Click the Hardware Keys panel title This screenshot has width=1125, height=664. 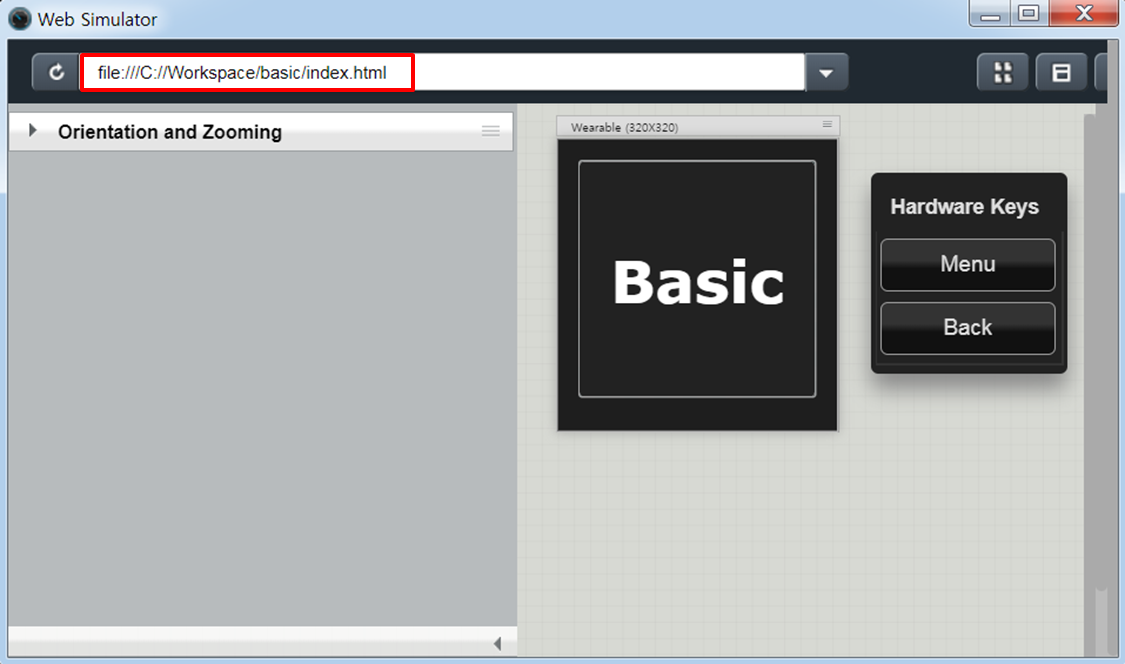[x=964, y=206]
